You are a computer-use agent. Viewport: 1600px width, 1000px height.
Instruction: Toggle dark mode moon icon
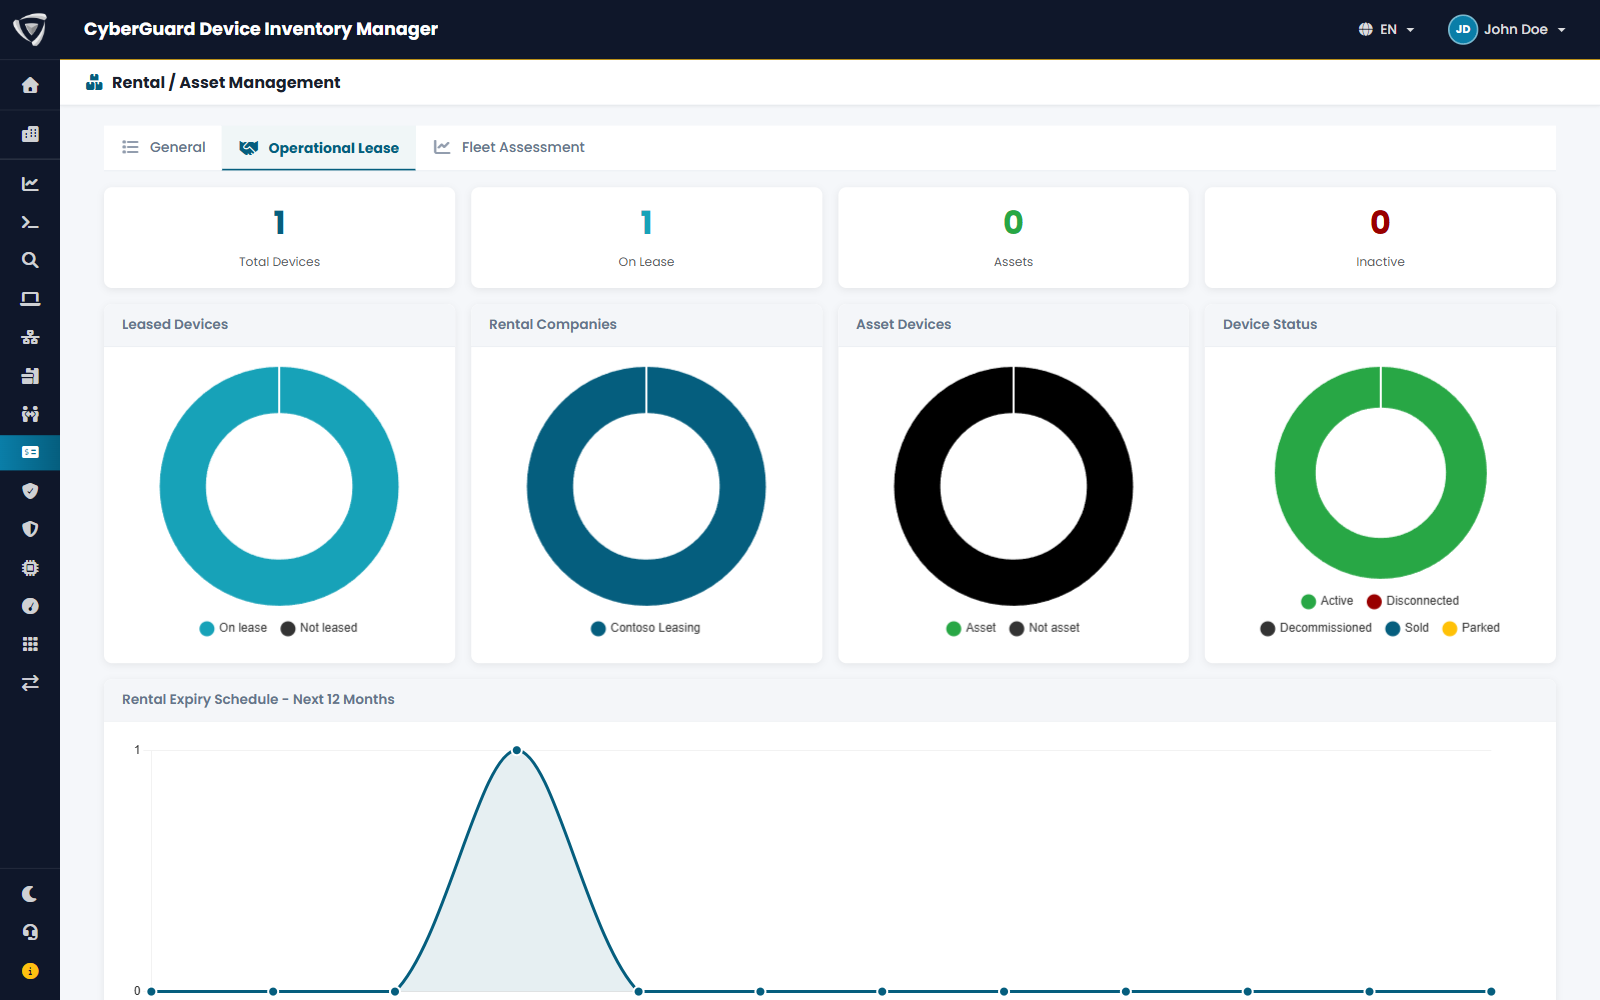click(x=30, y=894)
